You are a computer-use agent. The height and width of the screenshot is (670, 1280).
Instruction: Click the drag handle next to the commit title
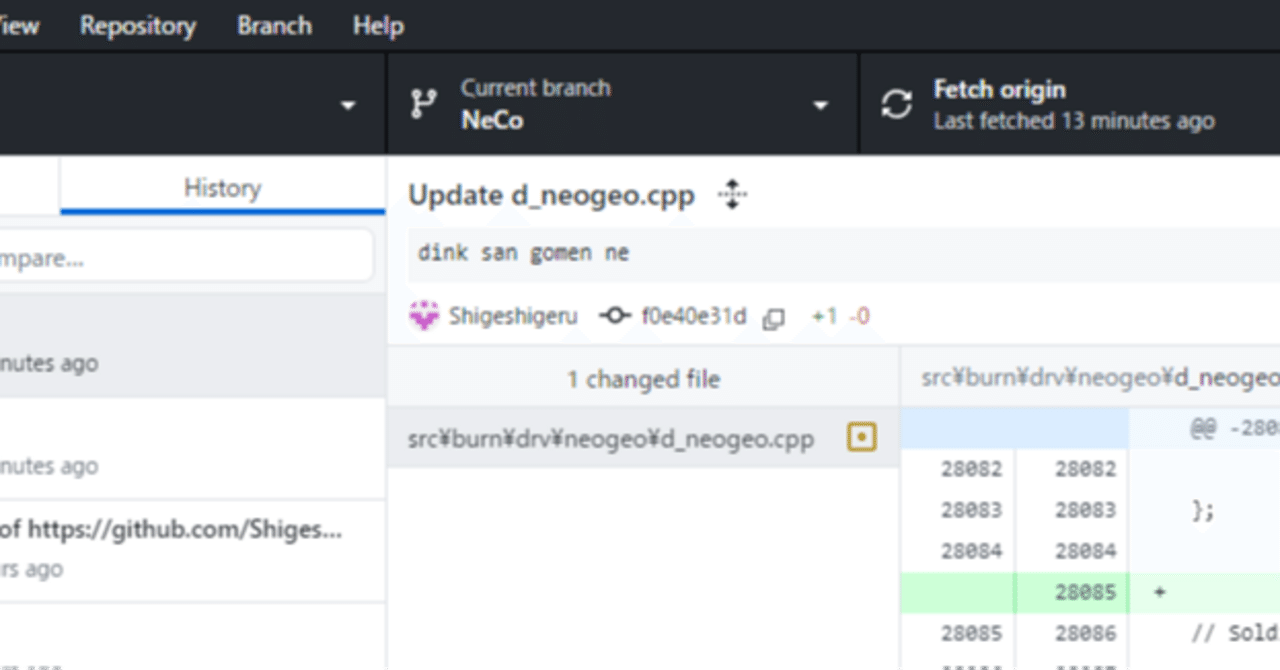(732, 196)
